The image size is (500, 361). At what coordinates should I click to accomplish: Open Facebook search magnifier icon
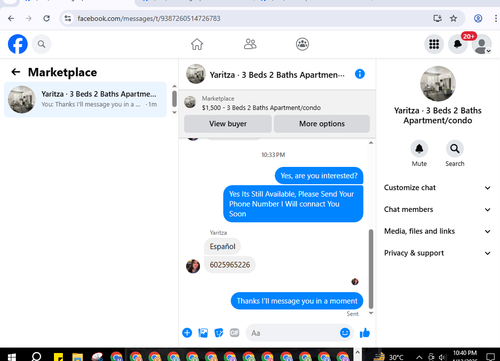click(x=41, y=44)
